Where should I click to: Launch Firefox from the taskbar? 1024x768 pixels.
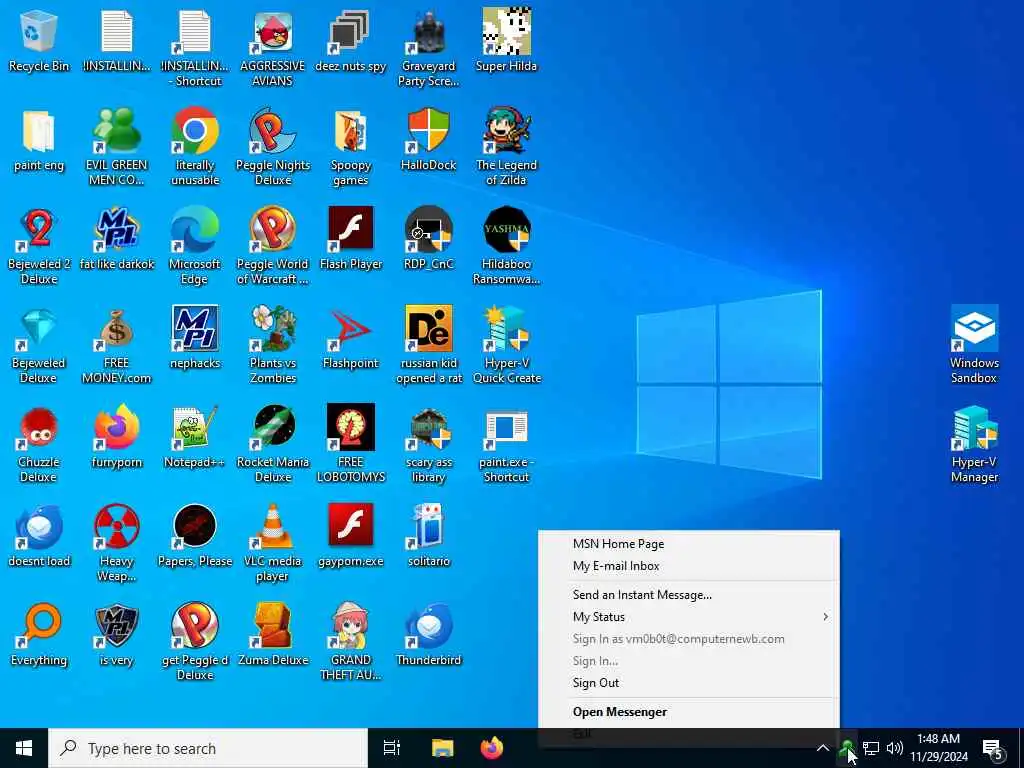(492, 748)
